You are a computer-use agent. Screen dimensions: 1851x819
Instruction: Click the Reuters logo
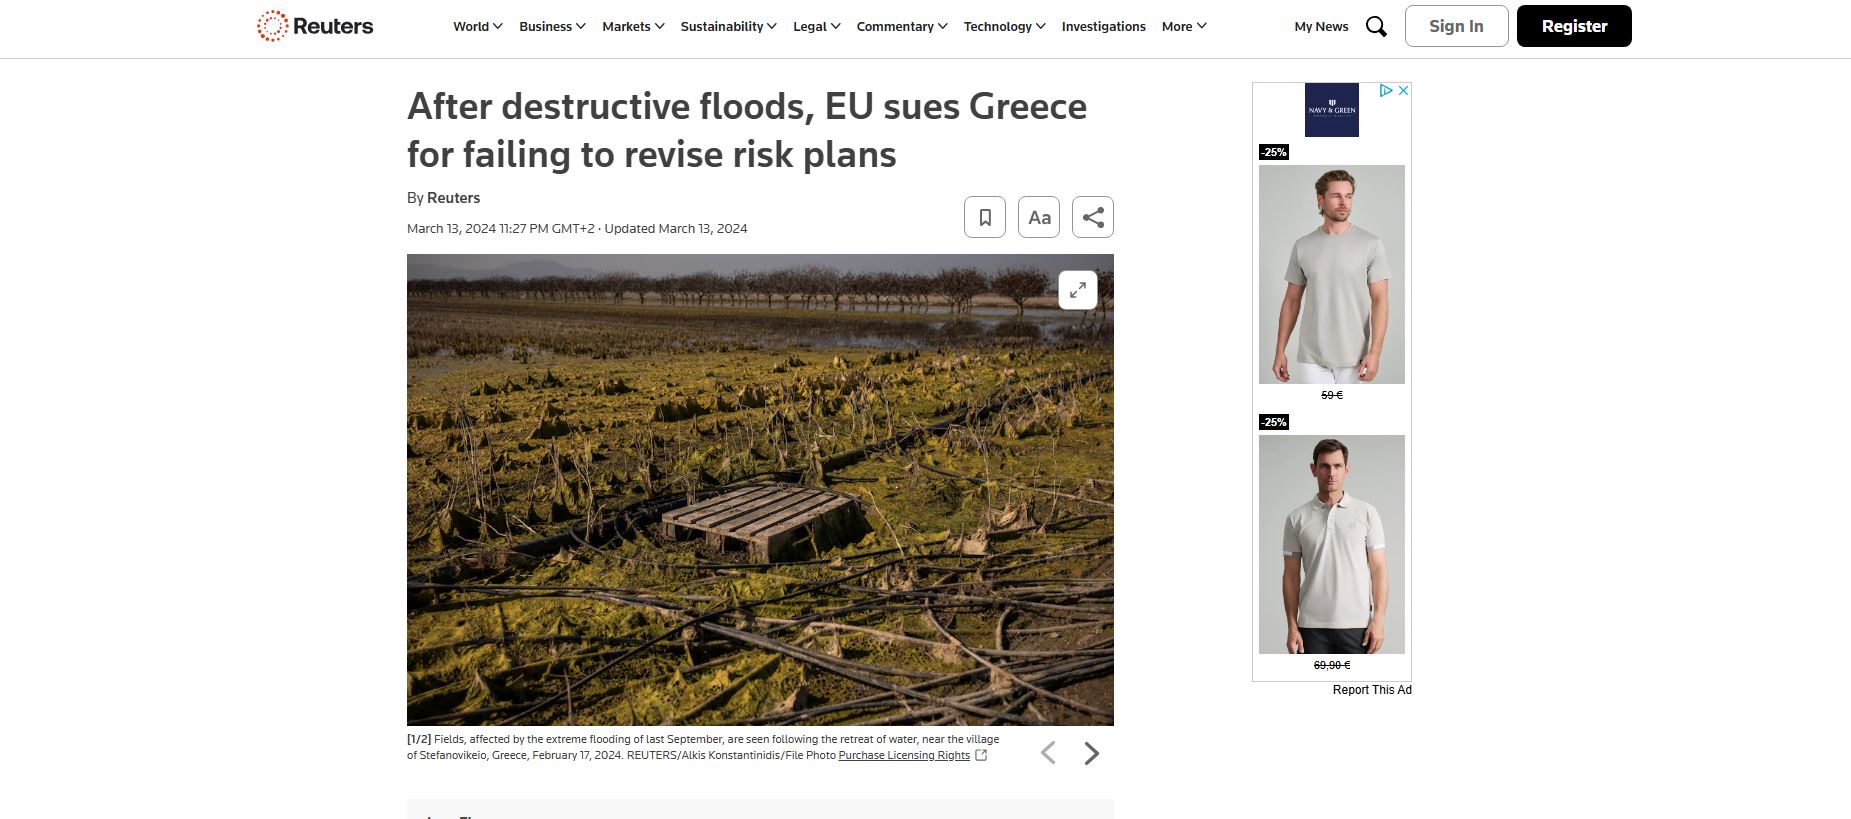[x=315, y=26]
